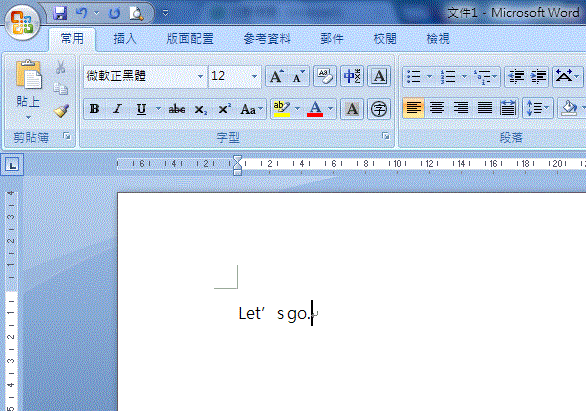586x411 pixels.
Task: Switch to the 檢視 tab
Action: [438, 38]
